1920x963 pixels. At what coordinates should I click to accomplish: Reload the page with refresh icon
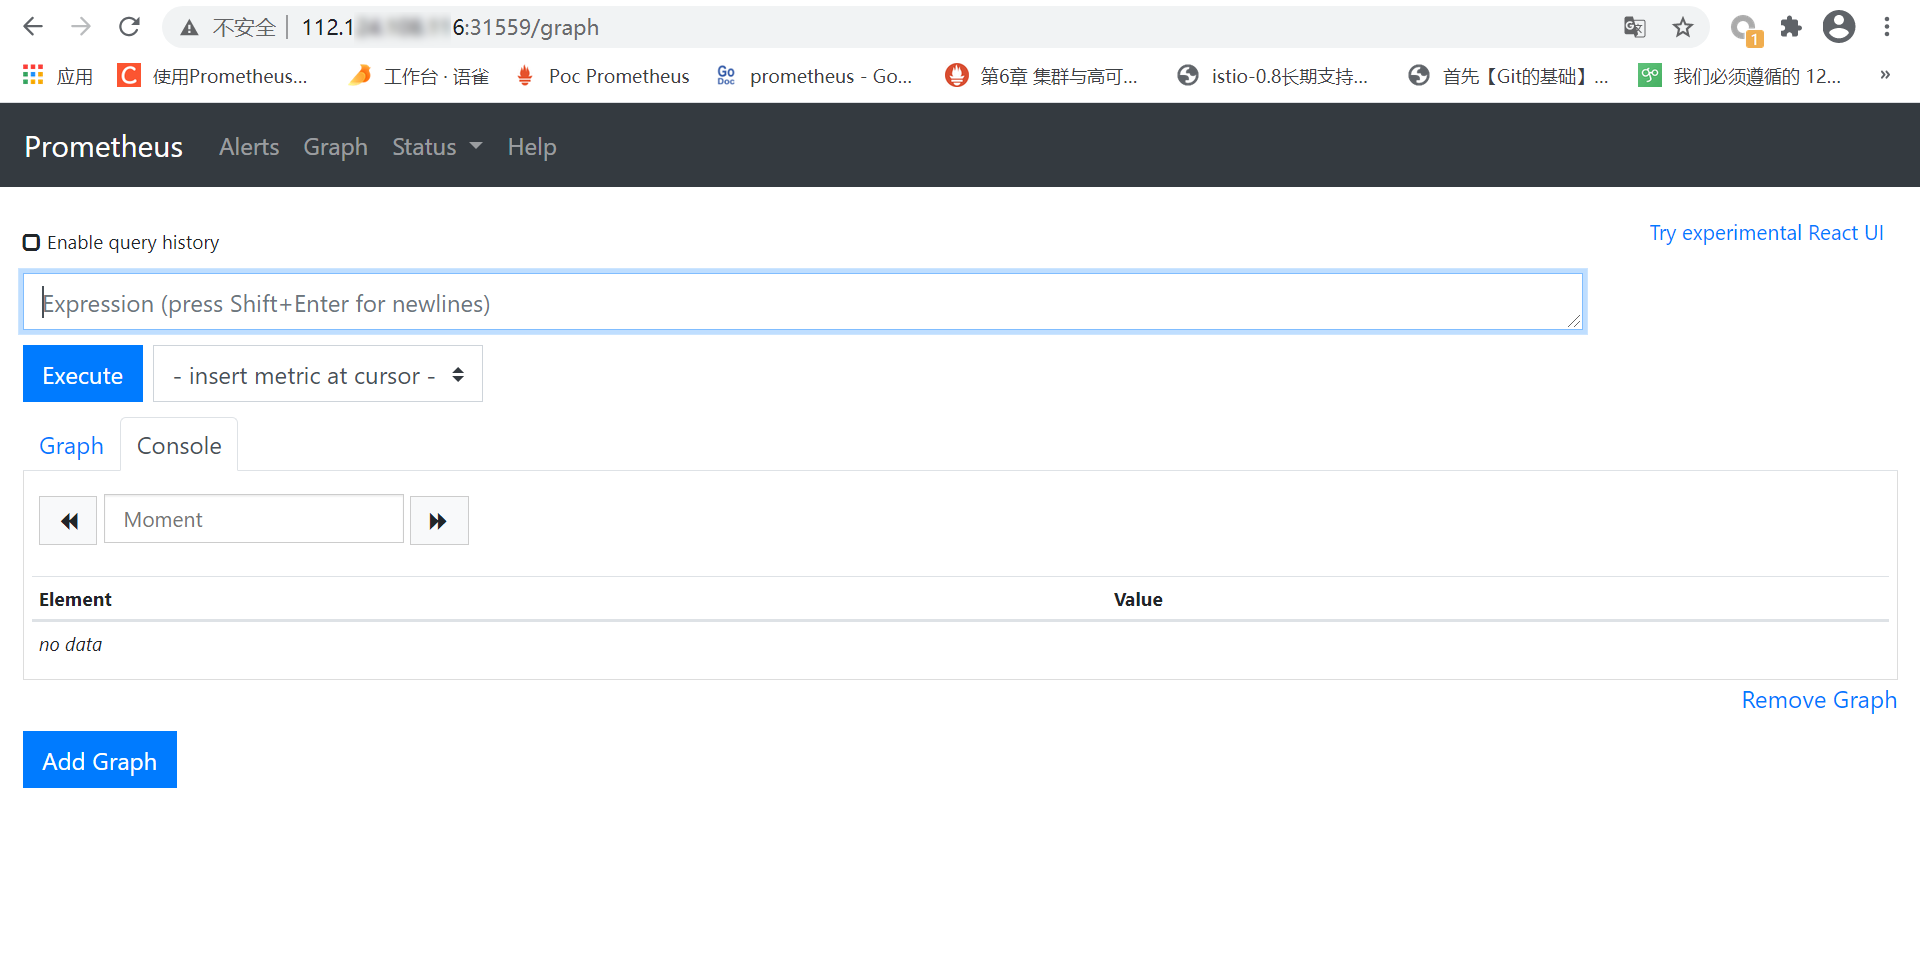coord(129,27)
